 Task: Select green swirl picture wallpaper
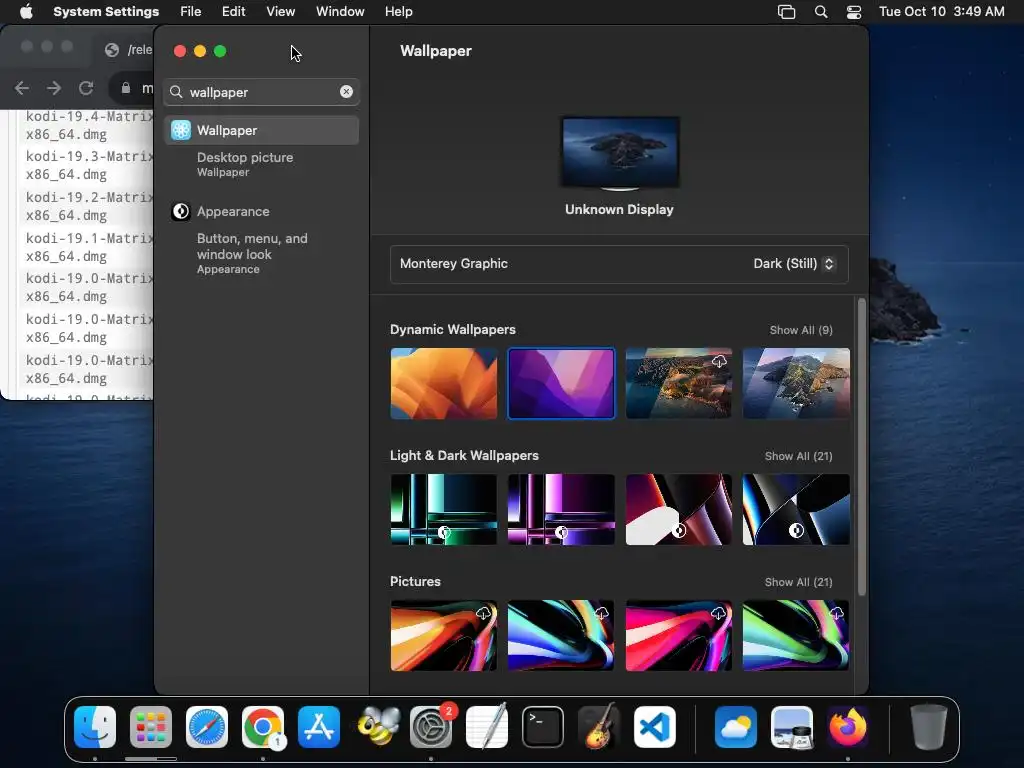tap(796, 635)
